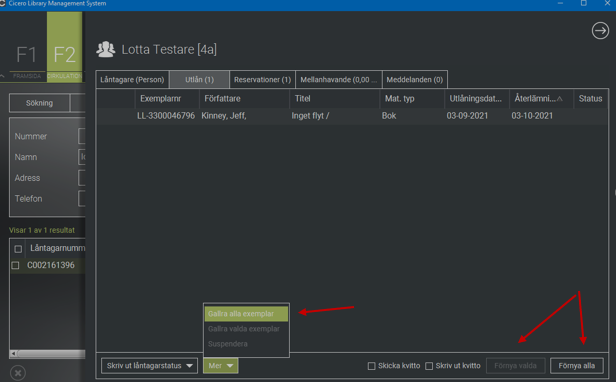Choose Suspendera in the Mer menu
This screenshot has height=382, width=616.
[x=246, y=344]
